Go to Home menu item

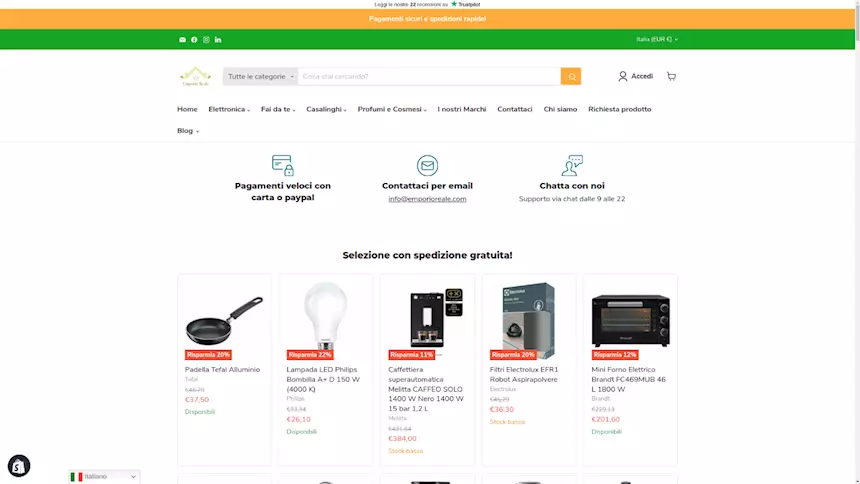coord(187,109)
